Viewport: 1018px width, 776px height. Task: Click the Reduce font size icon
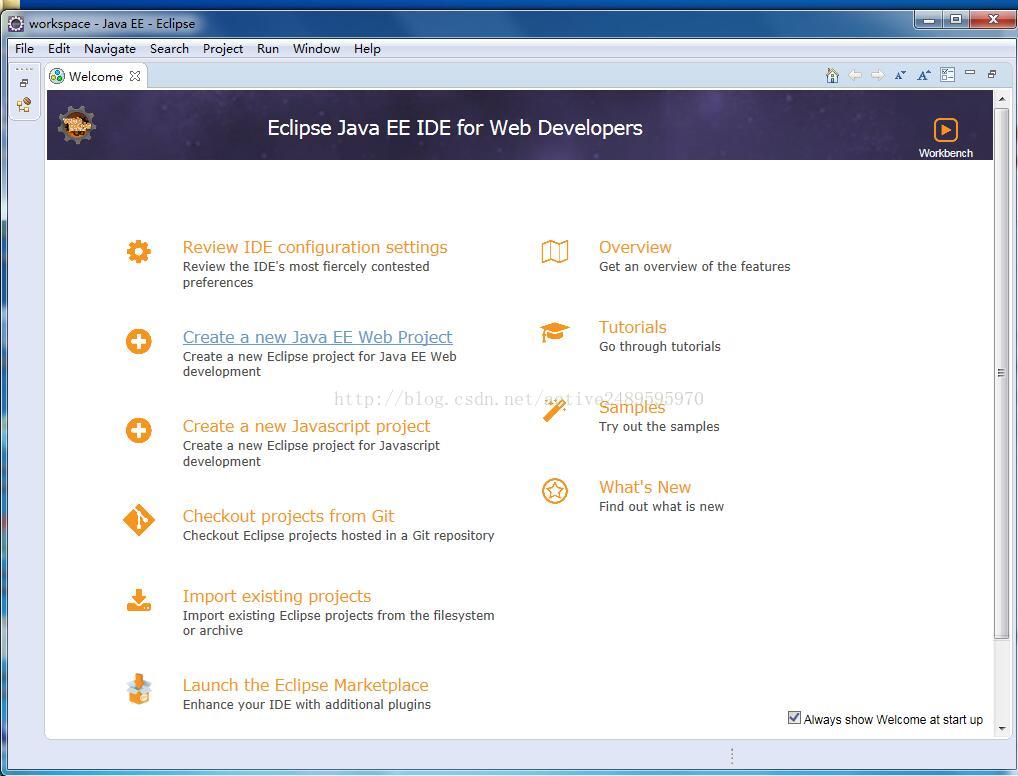(x=900, y=75)
